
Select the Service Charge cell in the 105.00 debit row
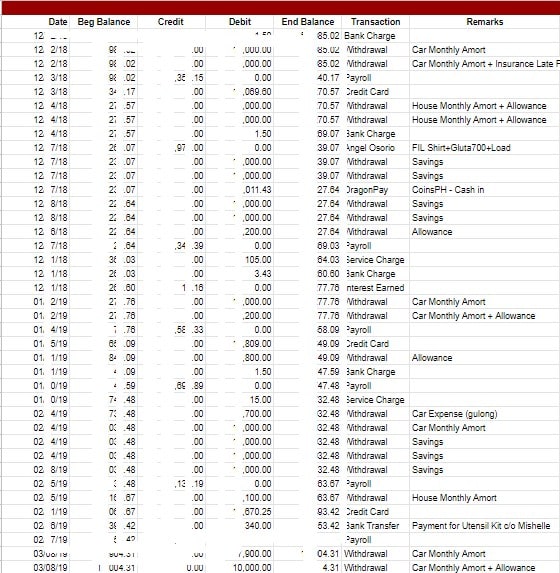(x=375, y=260)
